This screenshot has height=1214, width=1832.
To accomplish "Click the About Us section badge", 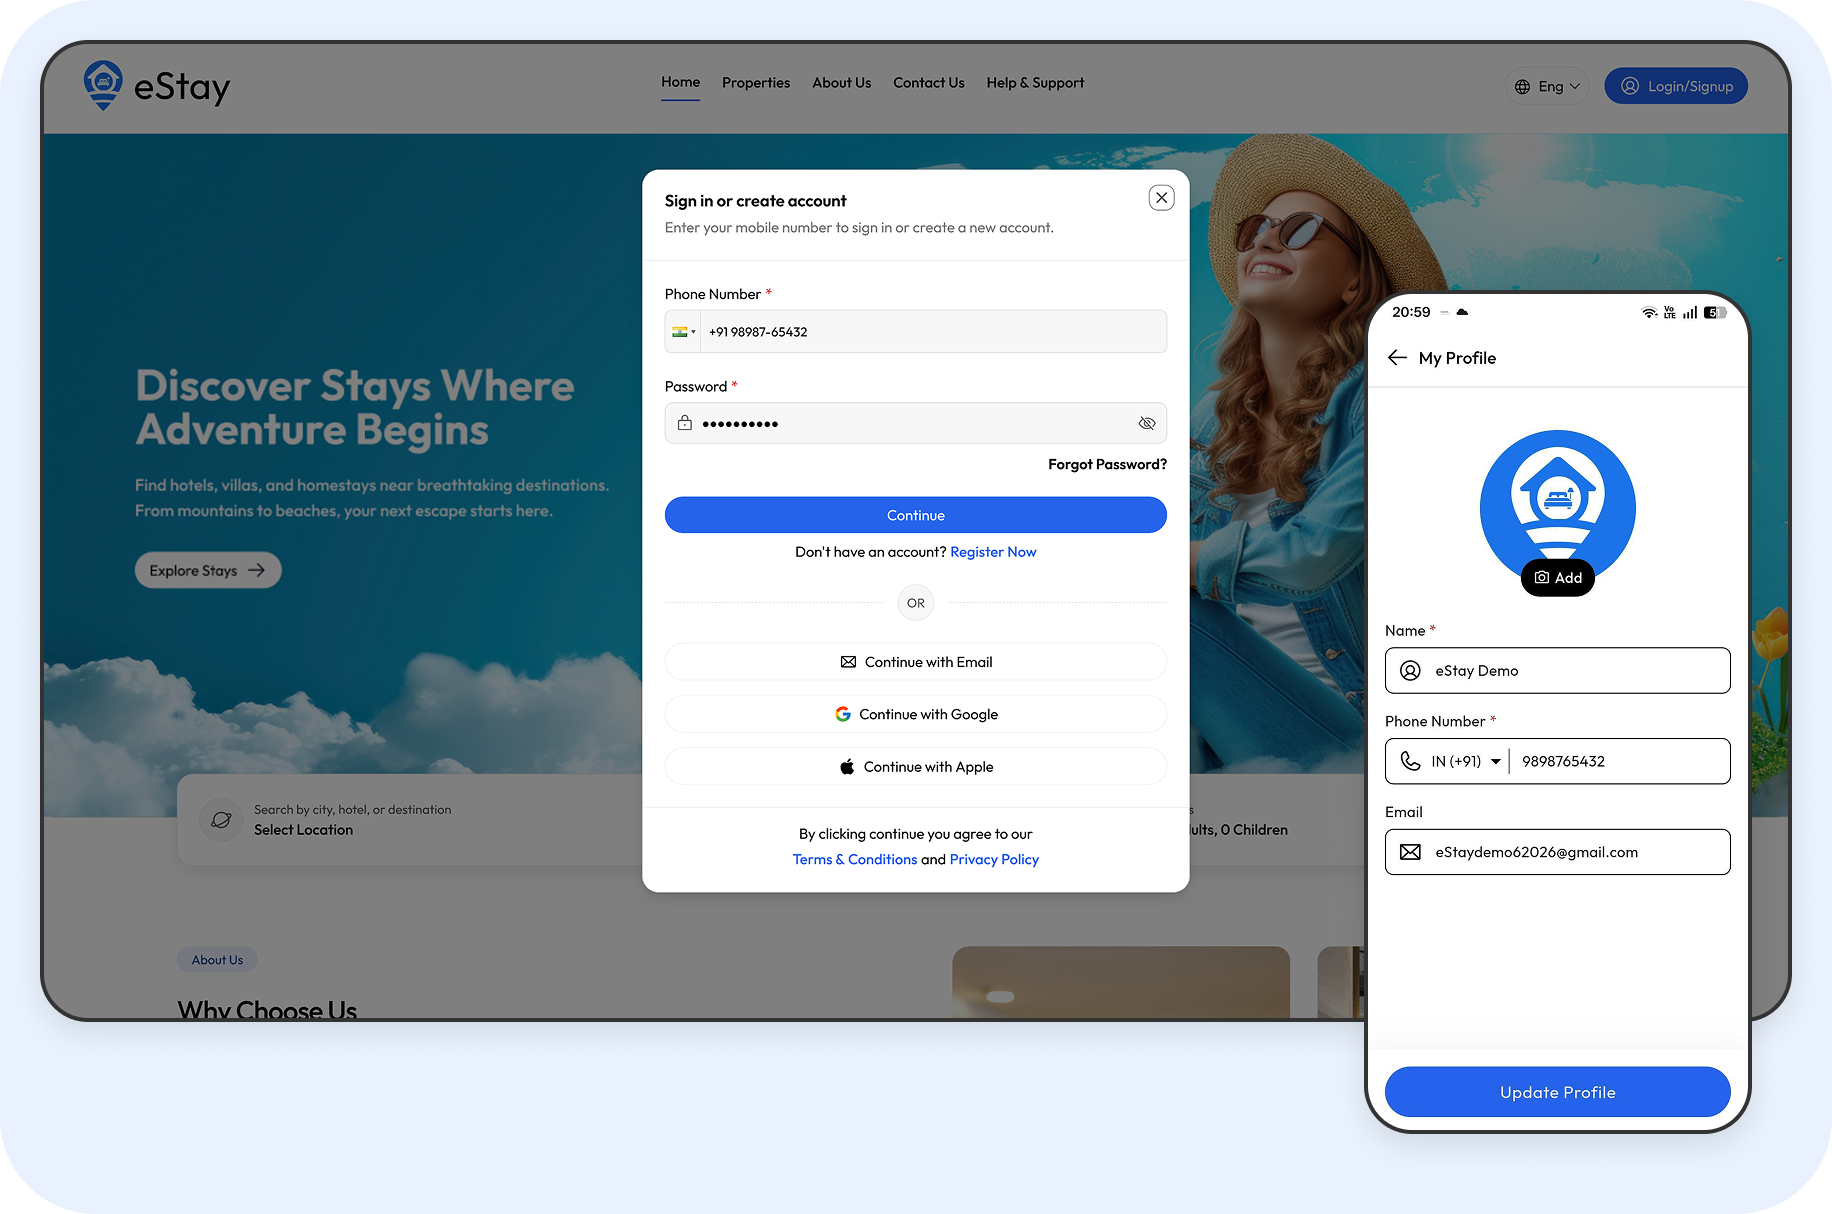I will coord(217,960).
